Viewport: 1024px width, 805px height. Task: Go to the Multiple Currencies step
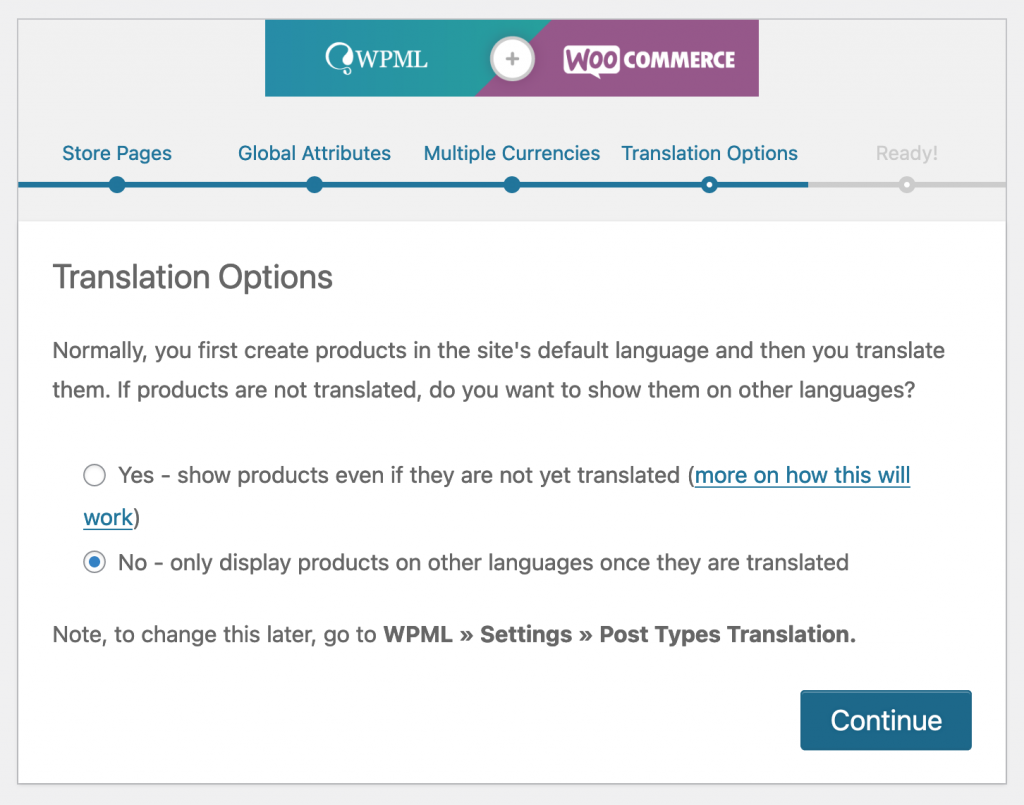(x=511, y=153)
